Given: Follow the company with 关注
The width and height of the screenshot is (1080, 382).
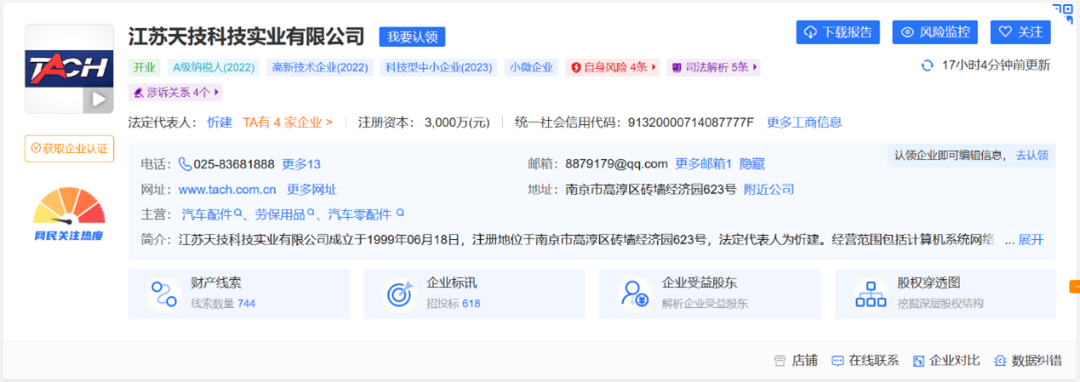Looking at the screenshot, I should [x=1021, y=32].
